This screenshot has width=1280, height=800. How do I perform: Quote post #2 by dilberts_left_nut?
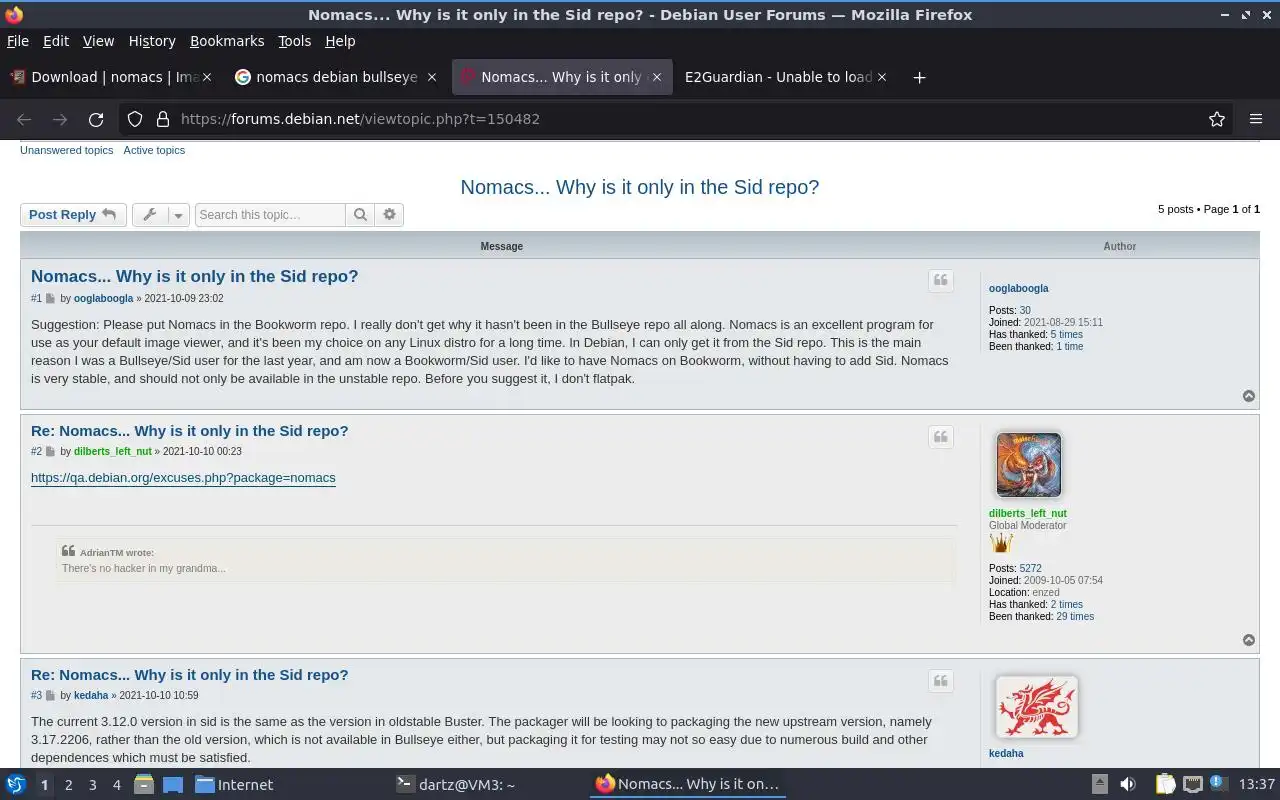(941, 436)
